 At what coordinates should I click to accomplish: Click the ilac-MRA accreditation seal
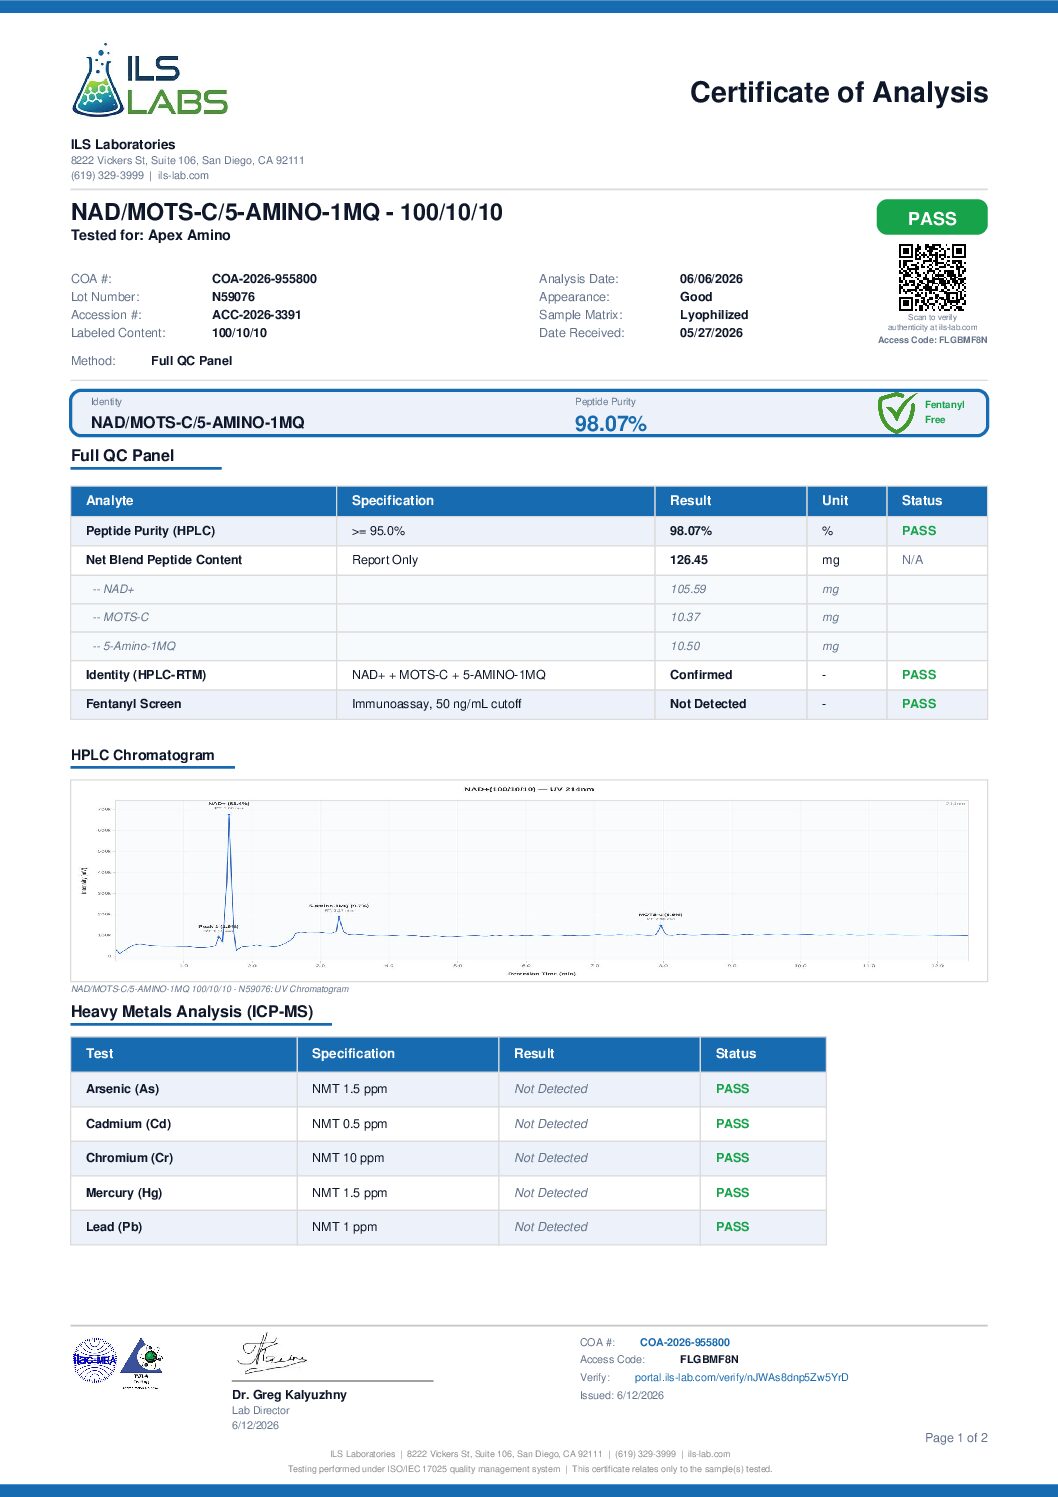point(95,1360)
